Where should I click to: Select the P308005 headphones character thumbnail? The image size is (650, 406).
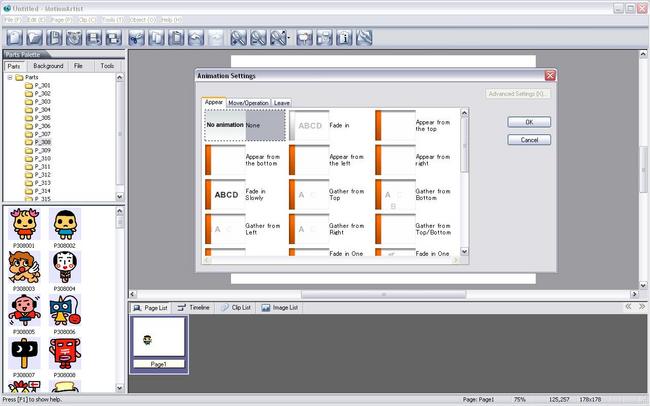click(24, 311)
